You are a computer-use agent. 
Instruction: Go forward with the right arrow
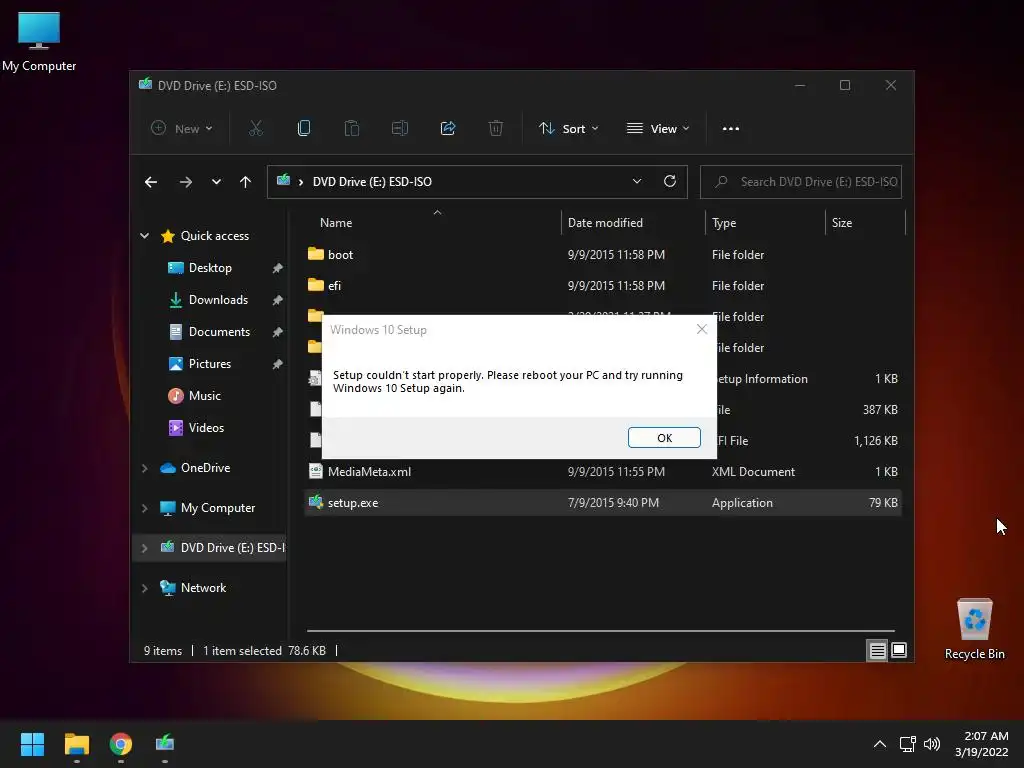pos(185,182)
